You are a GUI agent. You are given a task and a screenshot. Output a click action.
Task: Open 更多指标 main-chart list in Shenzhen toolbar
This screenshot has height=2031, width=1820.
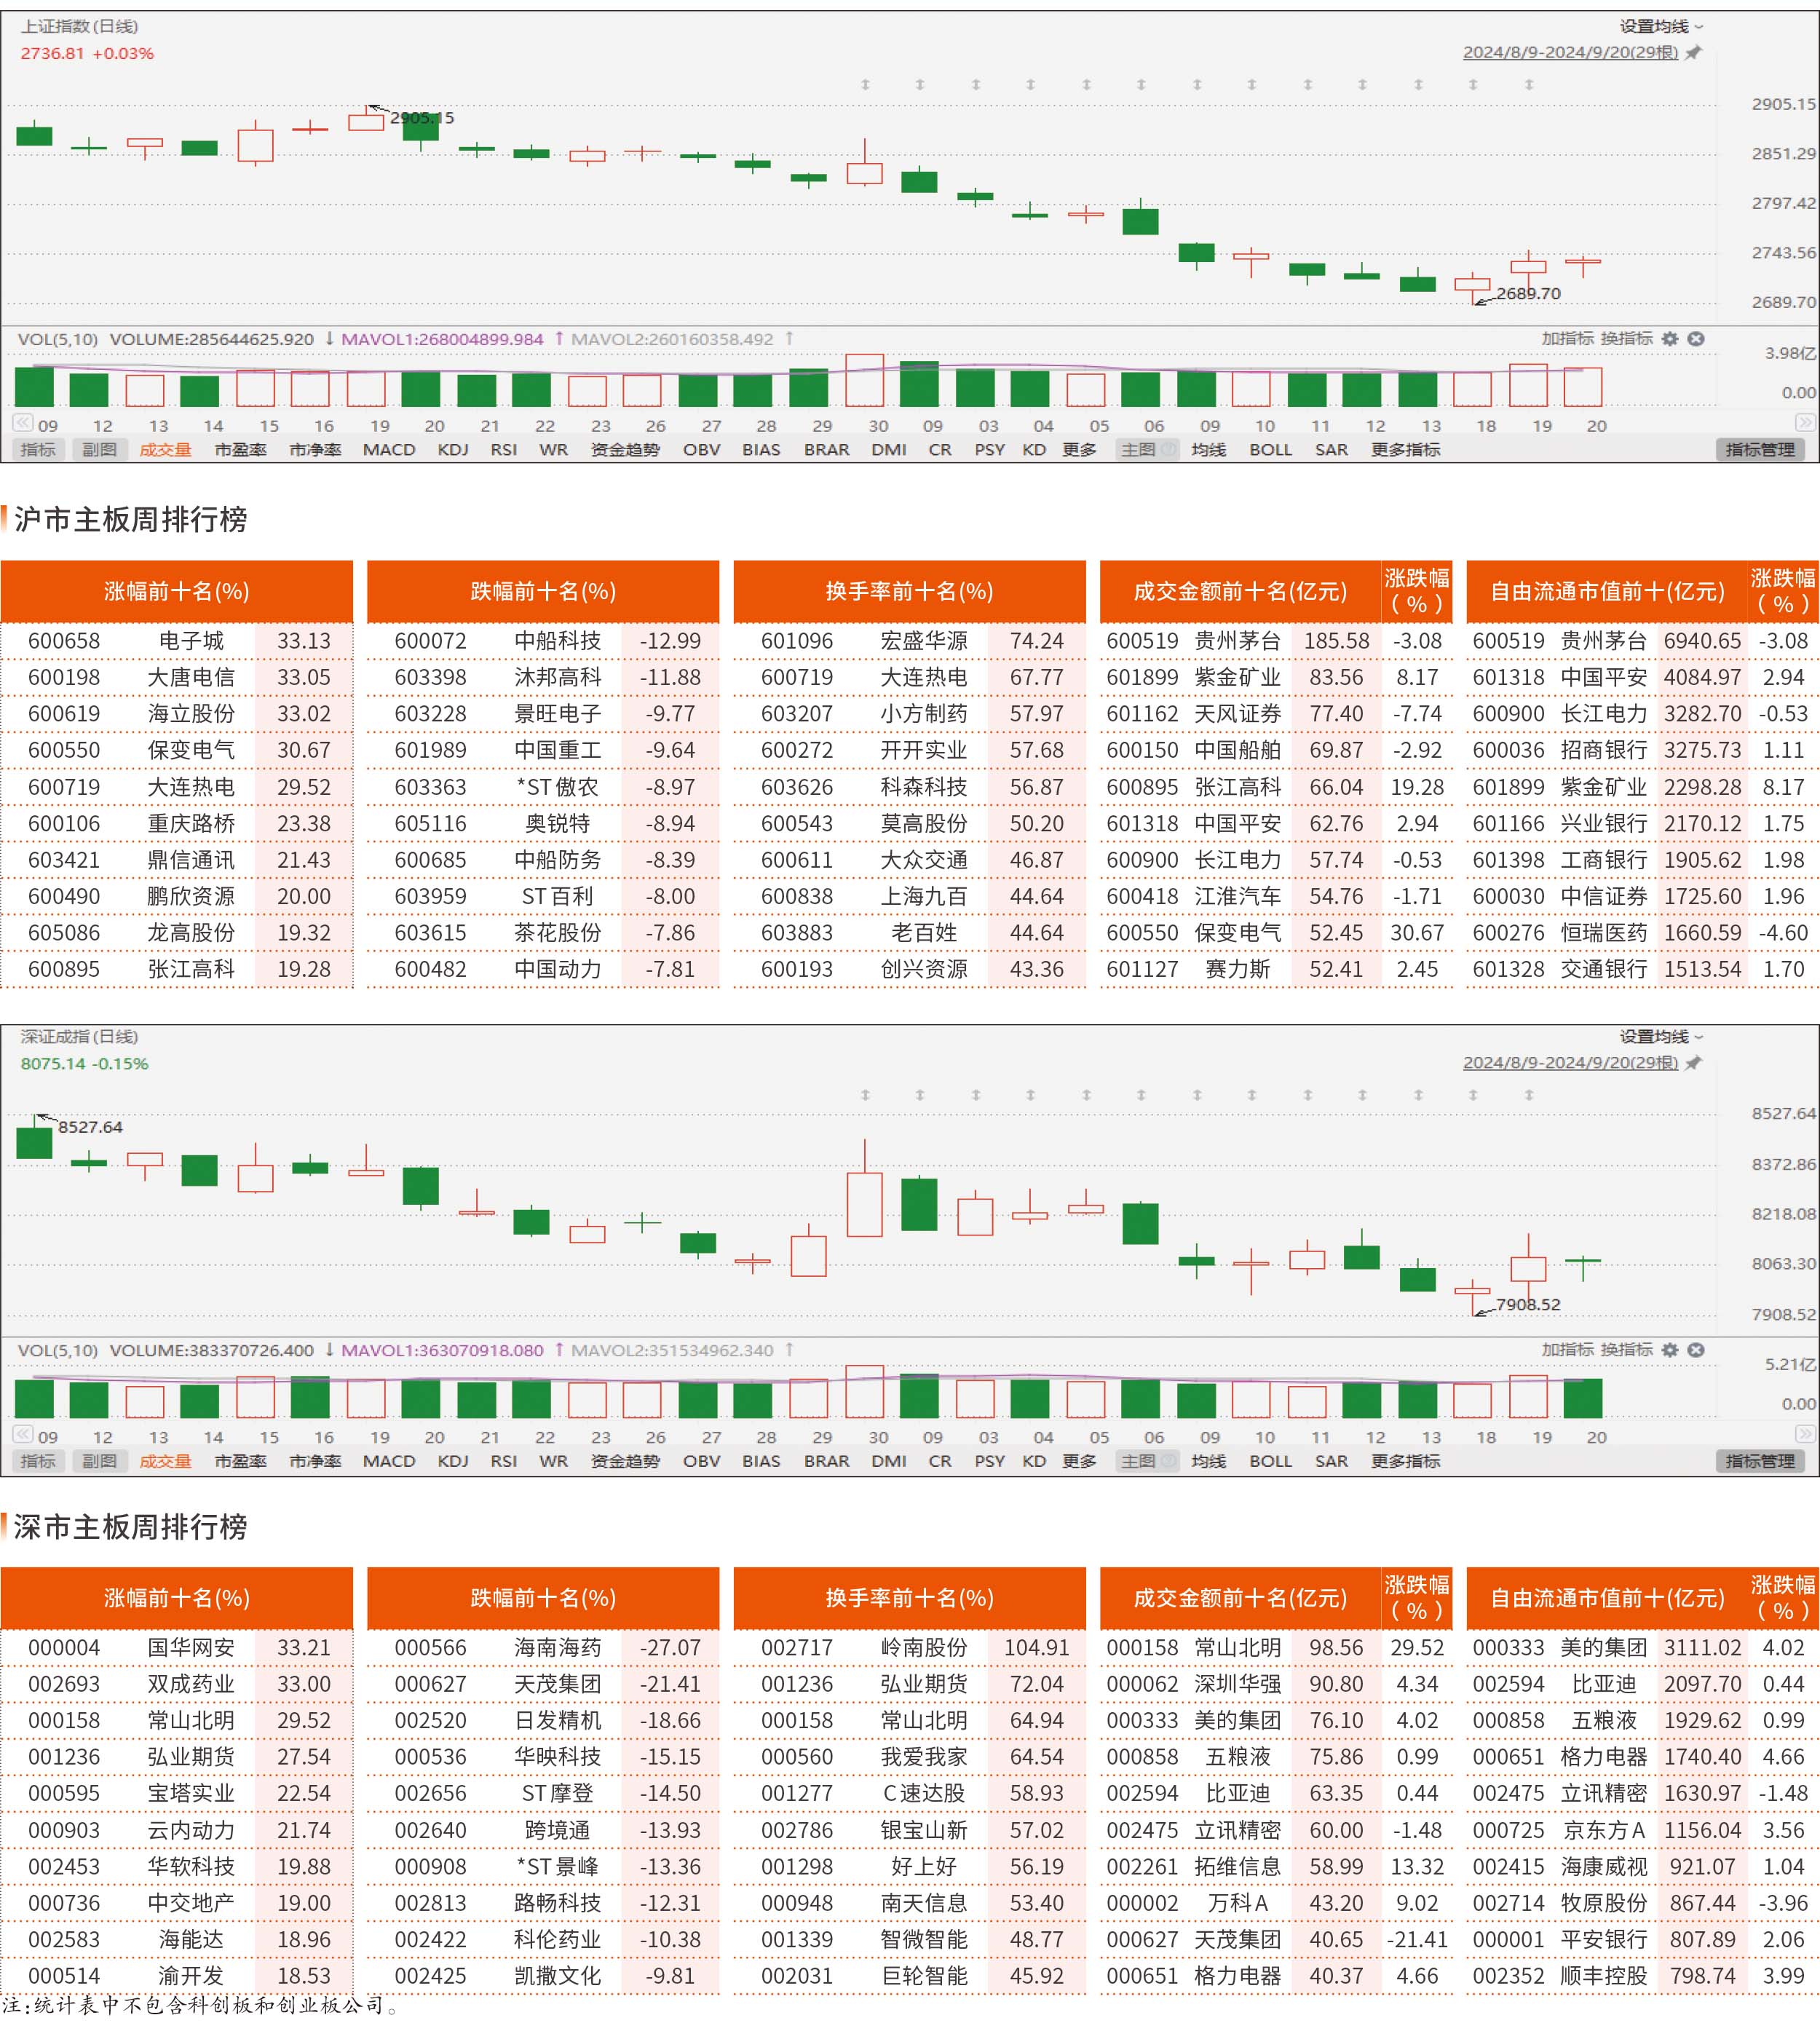[1405, 1461]
